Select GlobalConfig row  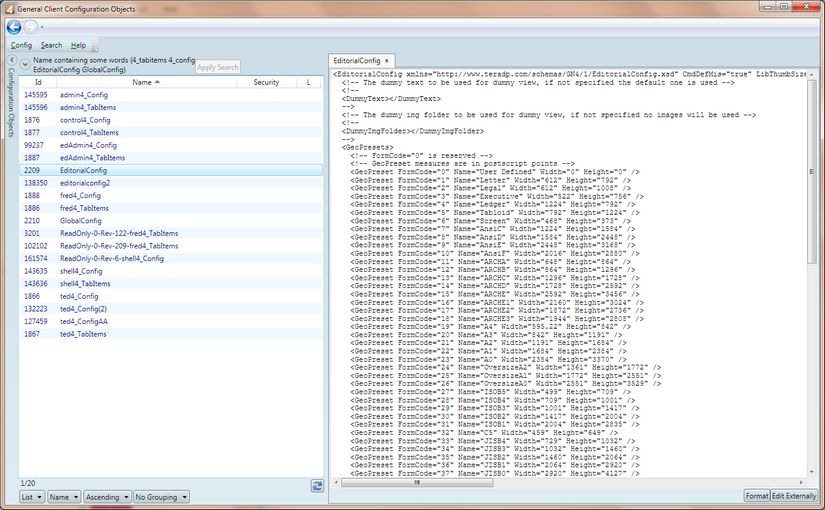(x=171, y=221)
